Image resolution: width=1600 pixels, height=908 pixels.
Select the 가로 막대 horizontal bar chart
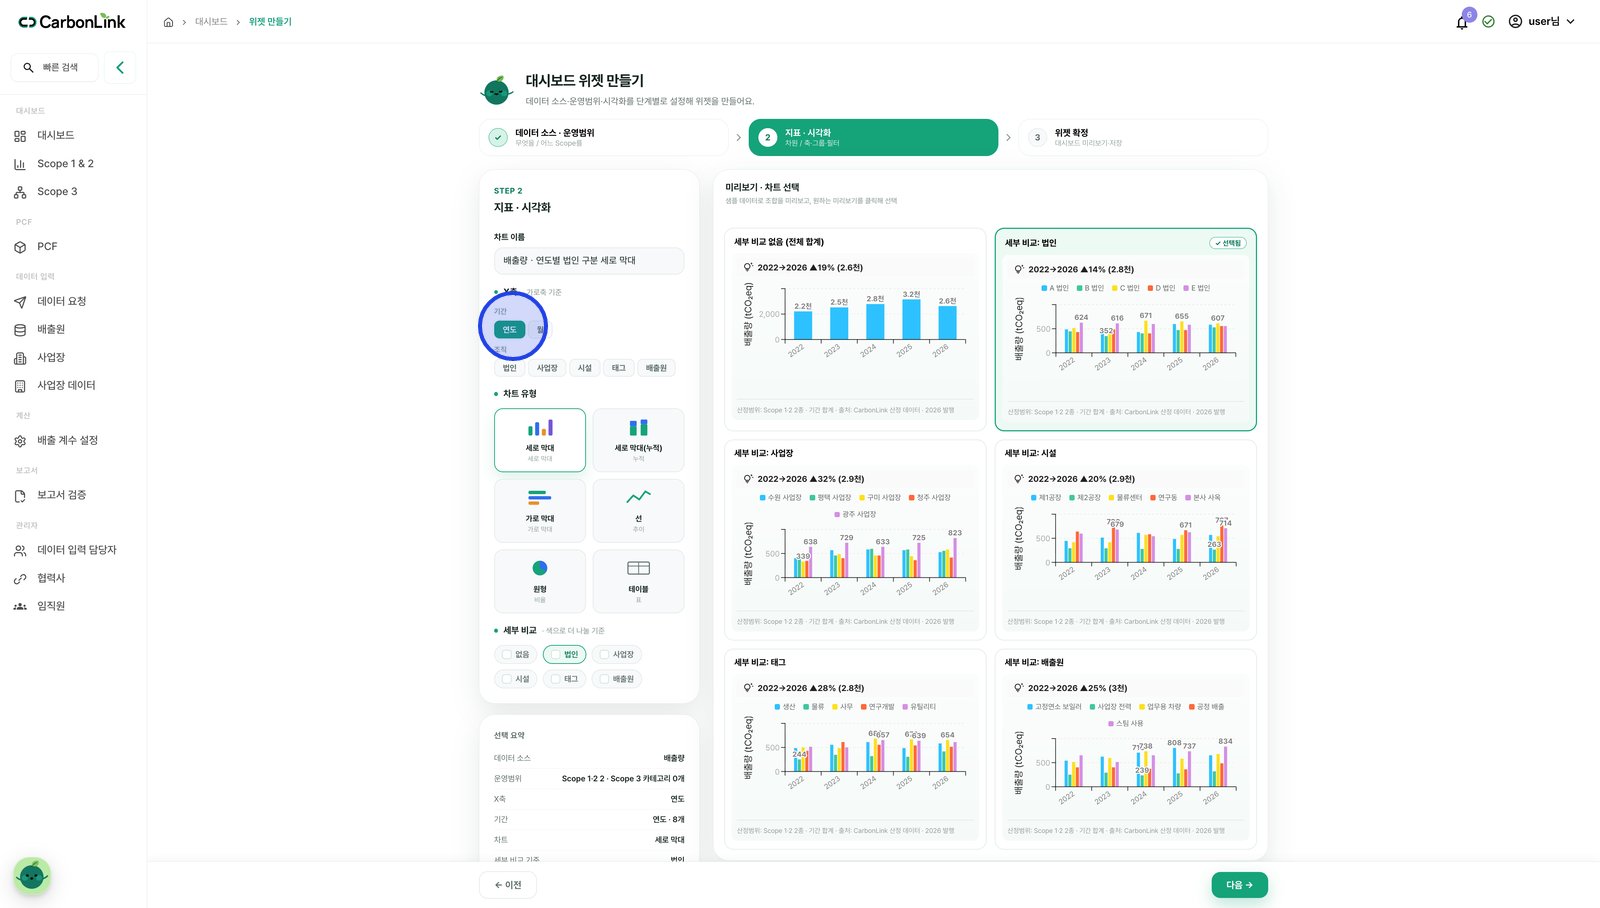tap(540, 510)
